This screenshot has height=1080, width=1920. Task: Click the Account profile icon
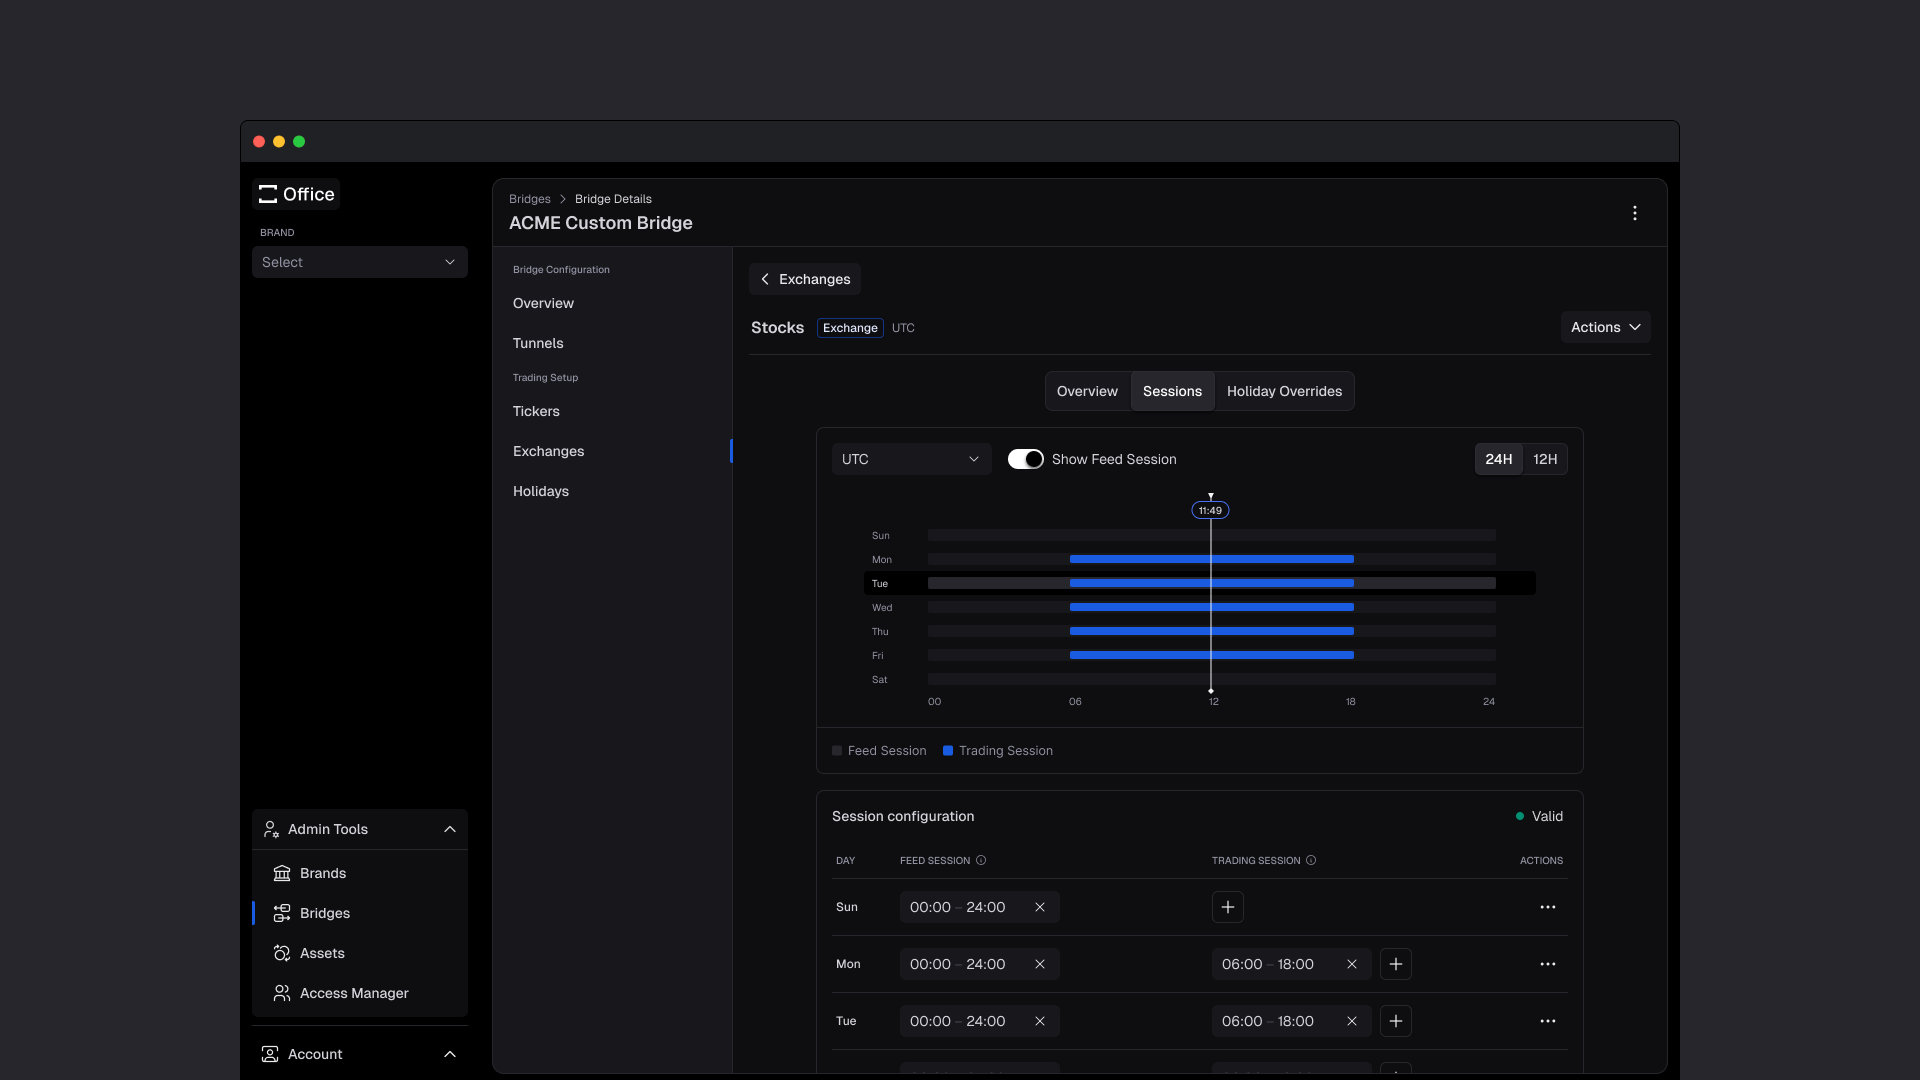(270, 1054)
